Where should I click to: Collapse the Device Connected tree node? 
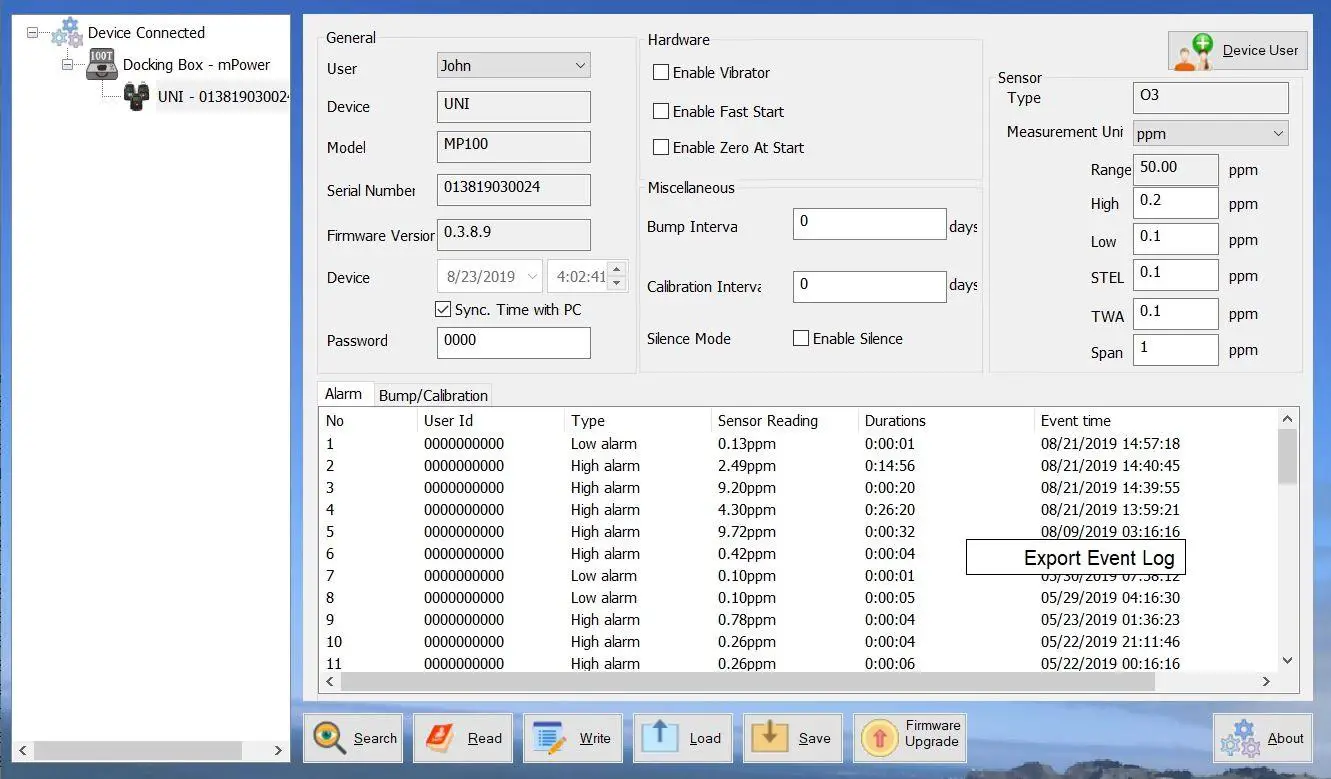click(x=33, y=33)
